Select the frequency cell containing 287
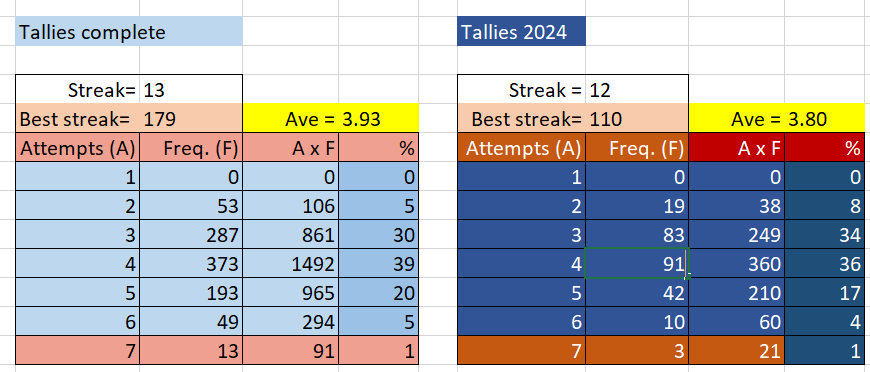870x372 pixels. [191, 235]
